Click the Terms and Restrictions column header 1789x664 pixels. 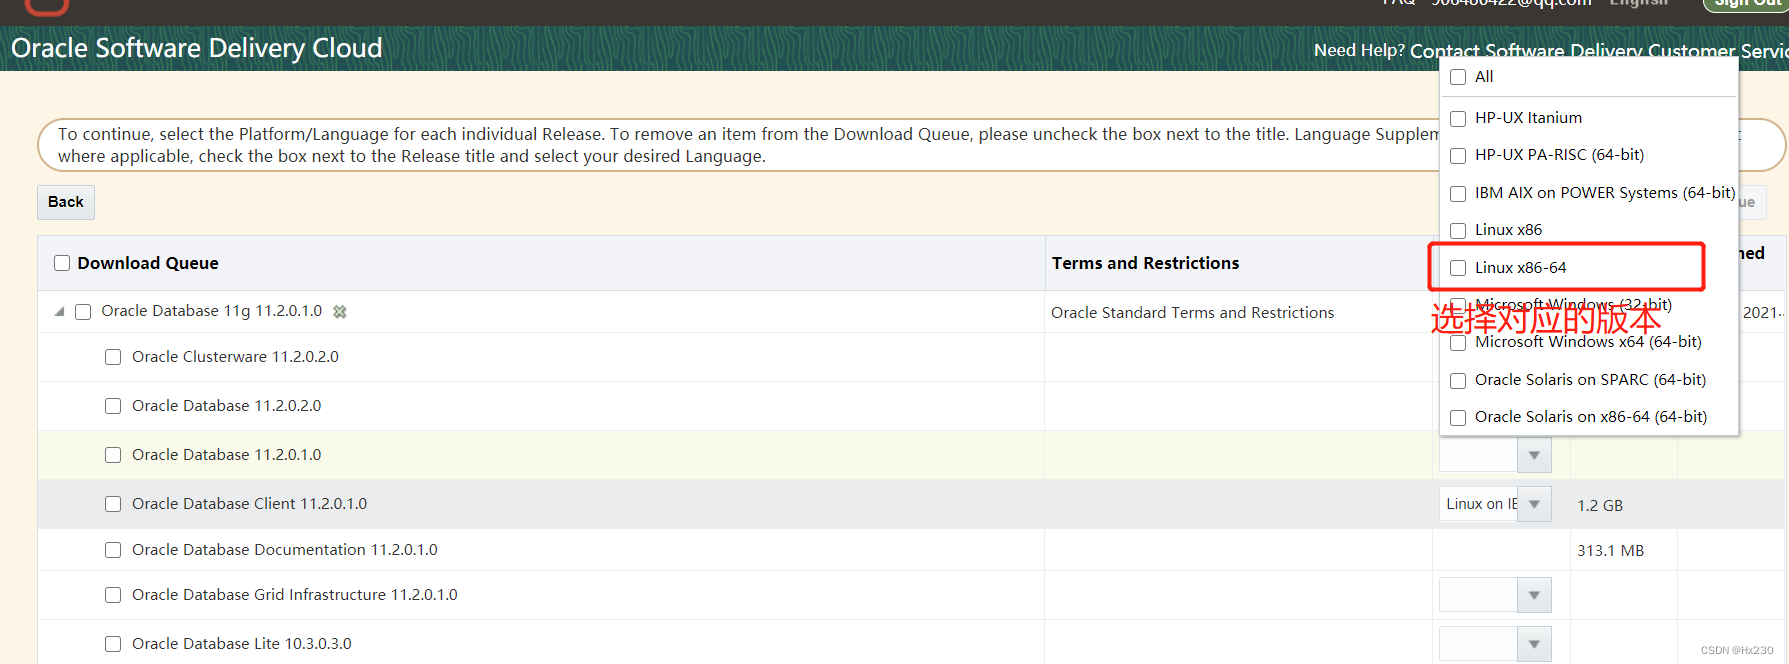[1145, 263]
